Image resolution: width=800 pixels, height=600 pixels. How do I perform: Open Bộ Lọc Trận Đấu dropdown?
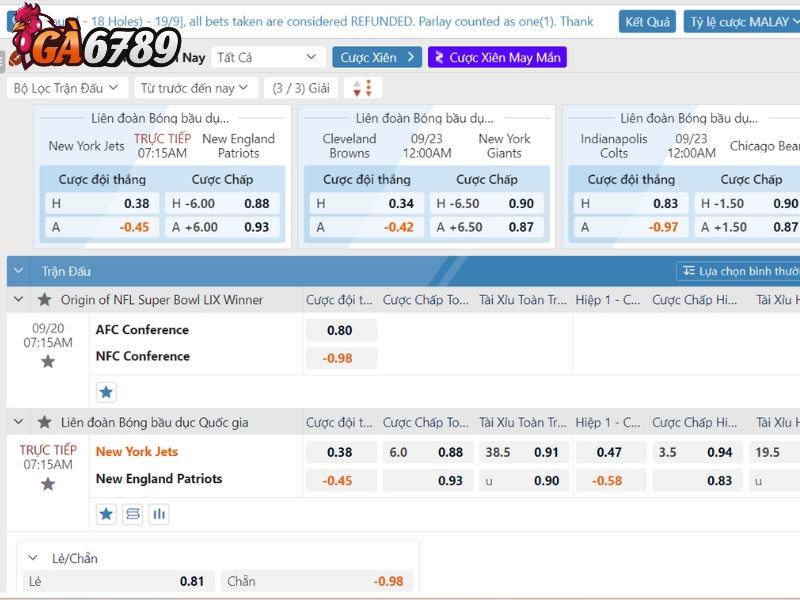[x=66, y=88]
